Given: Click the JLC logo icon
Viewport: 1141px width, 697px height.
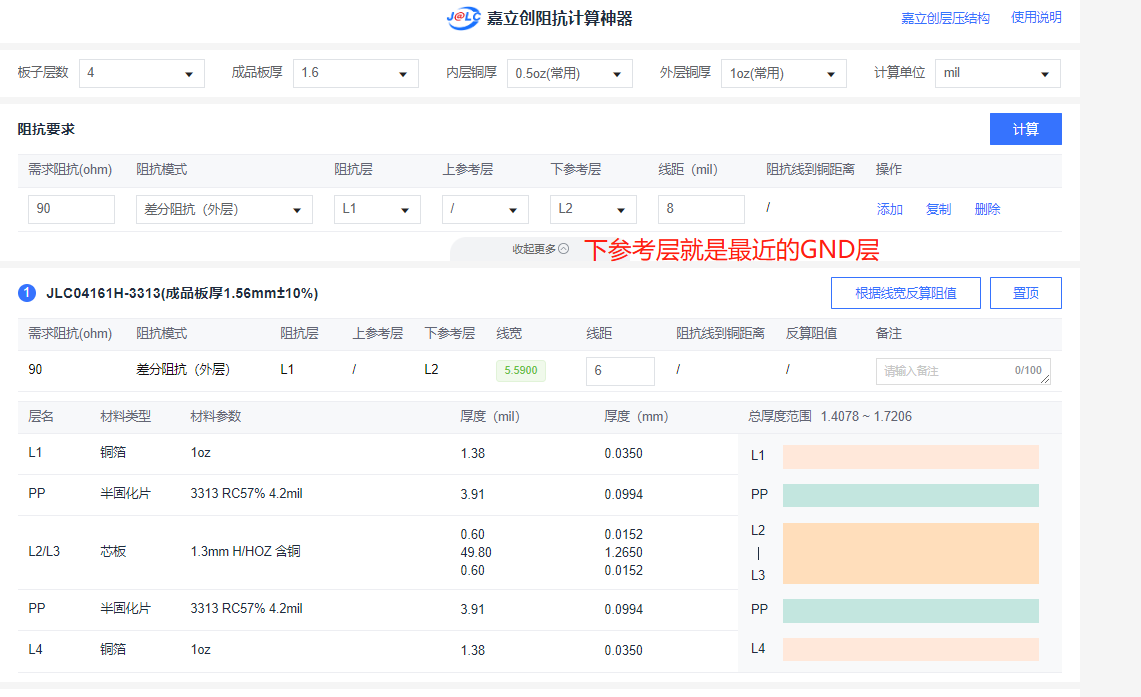Looking at the screenshot, I should point(464,17).
